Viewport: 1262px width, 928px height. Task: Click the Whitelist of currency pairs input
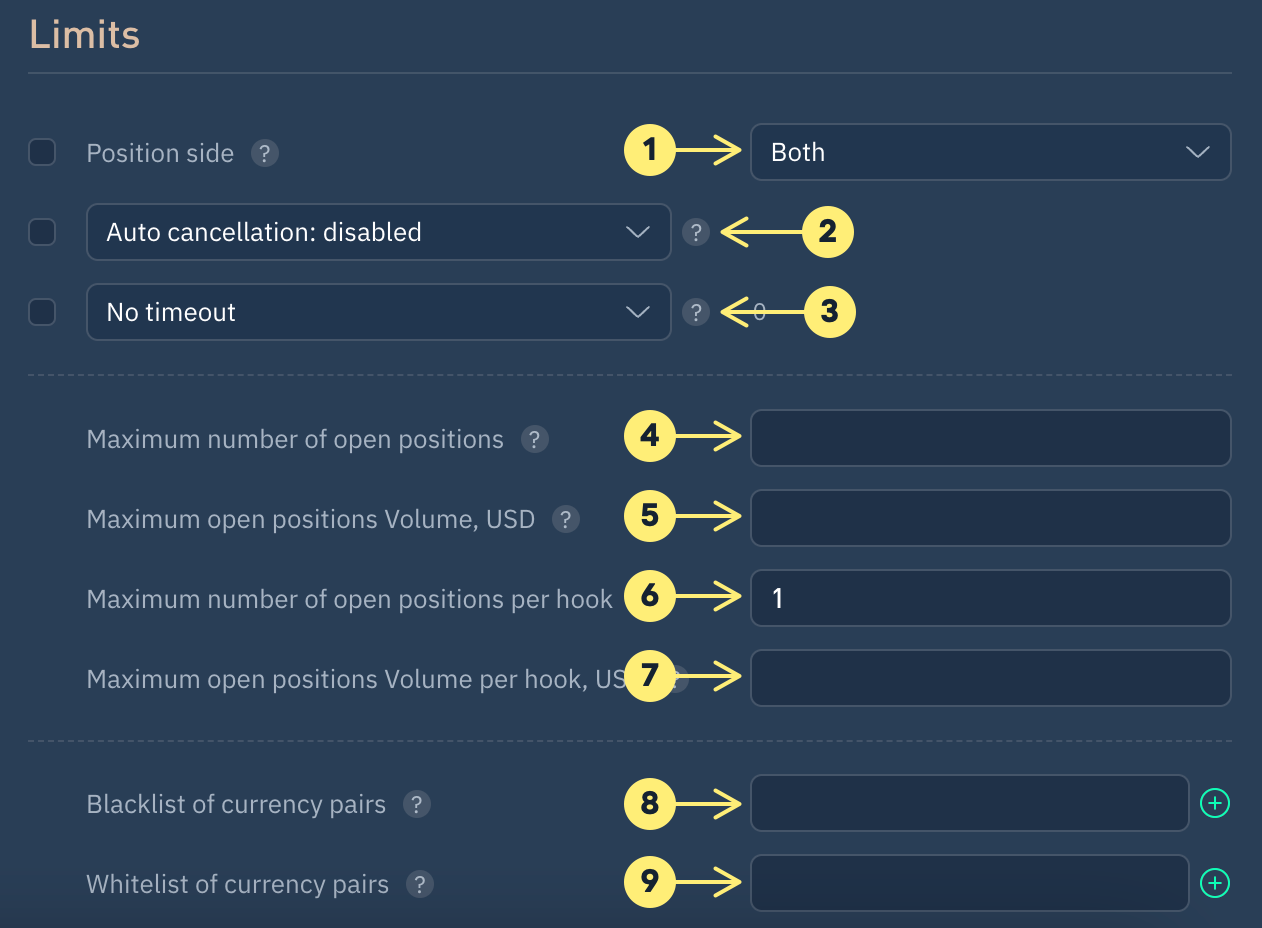click(x=968, y=883)
